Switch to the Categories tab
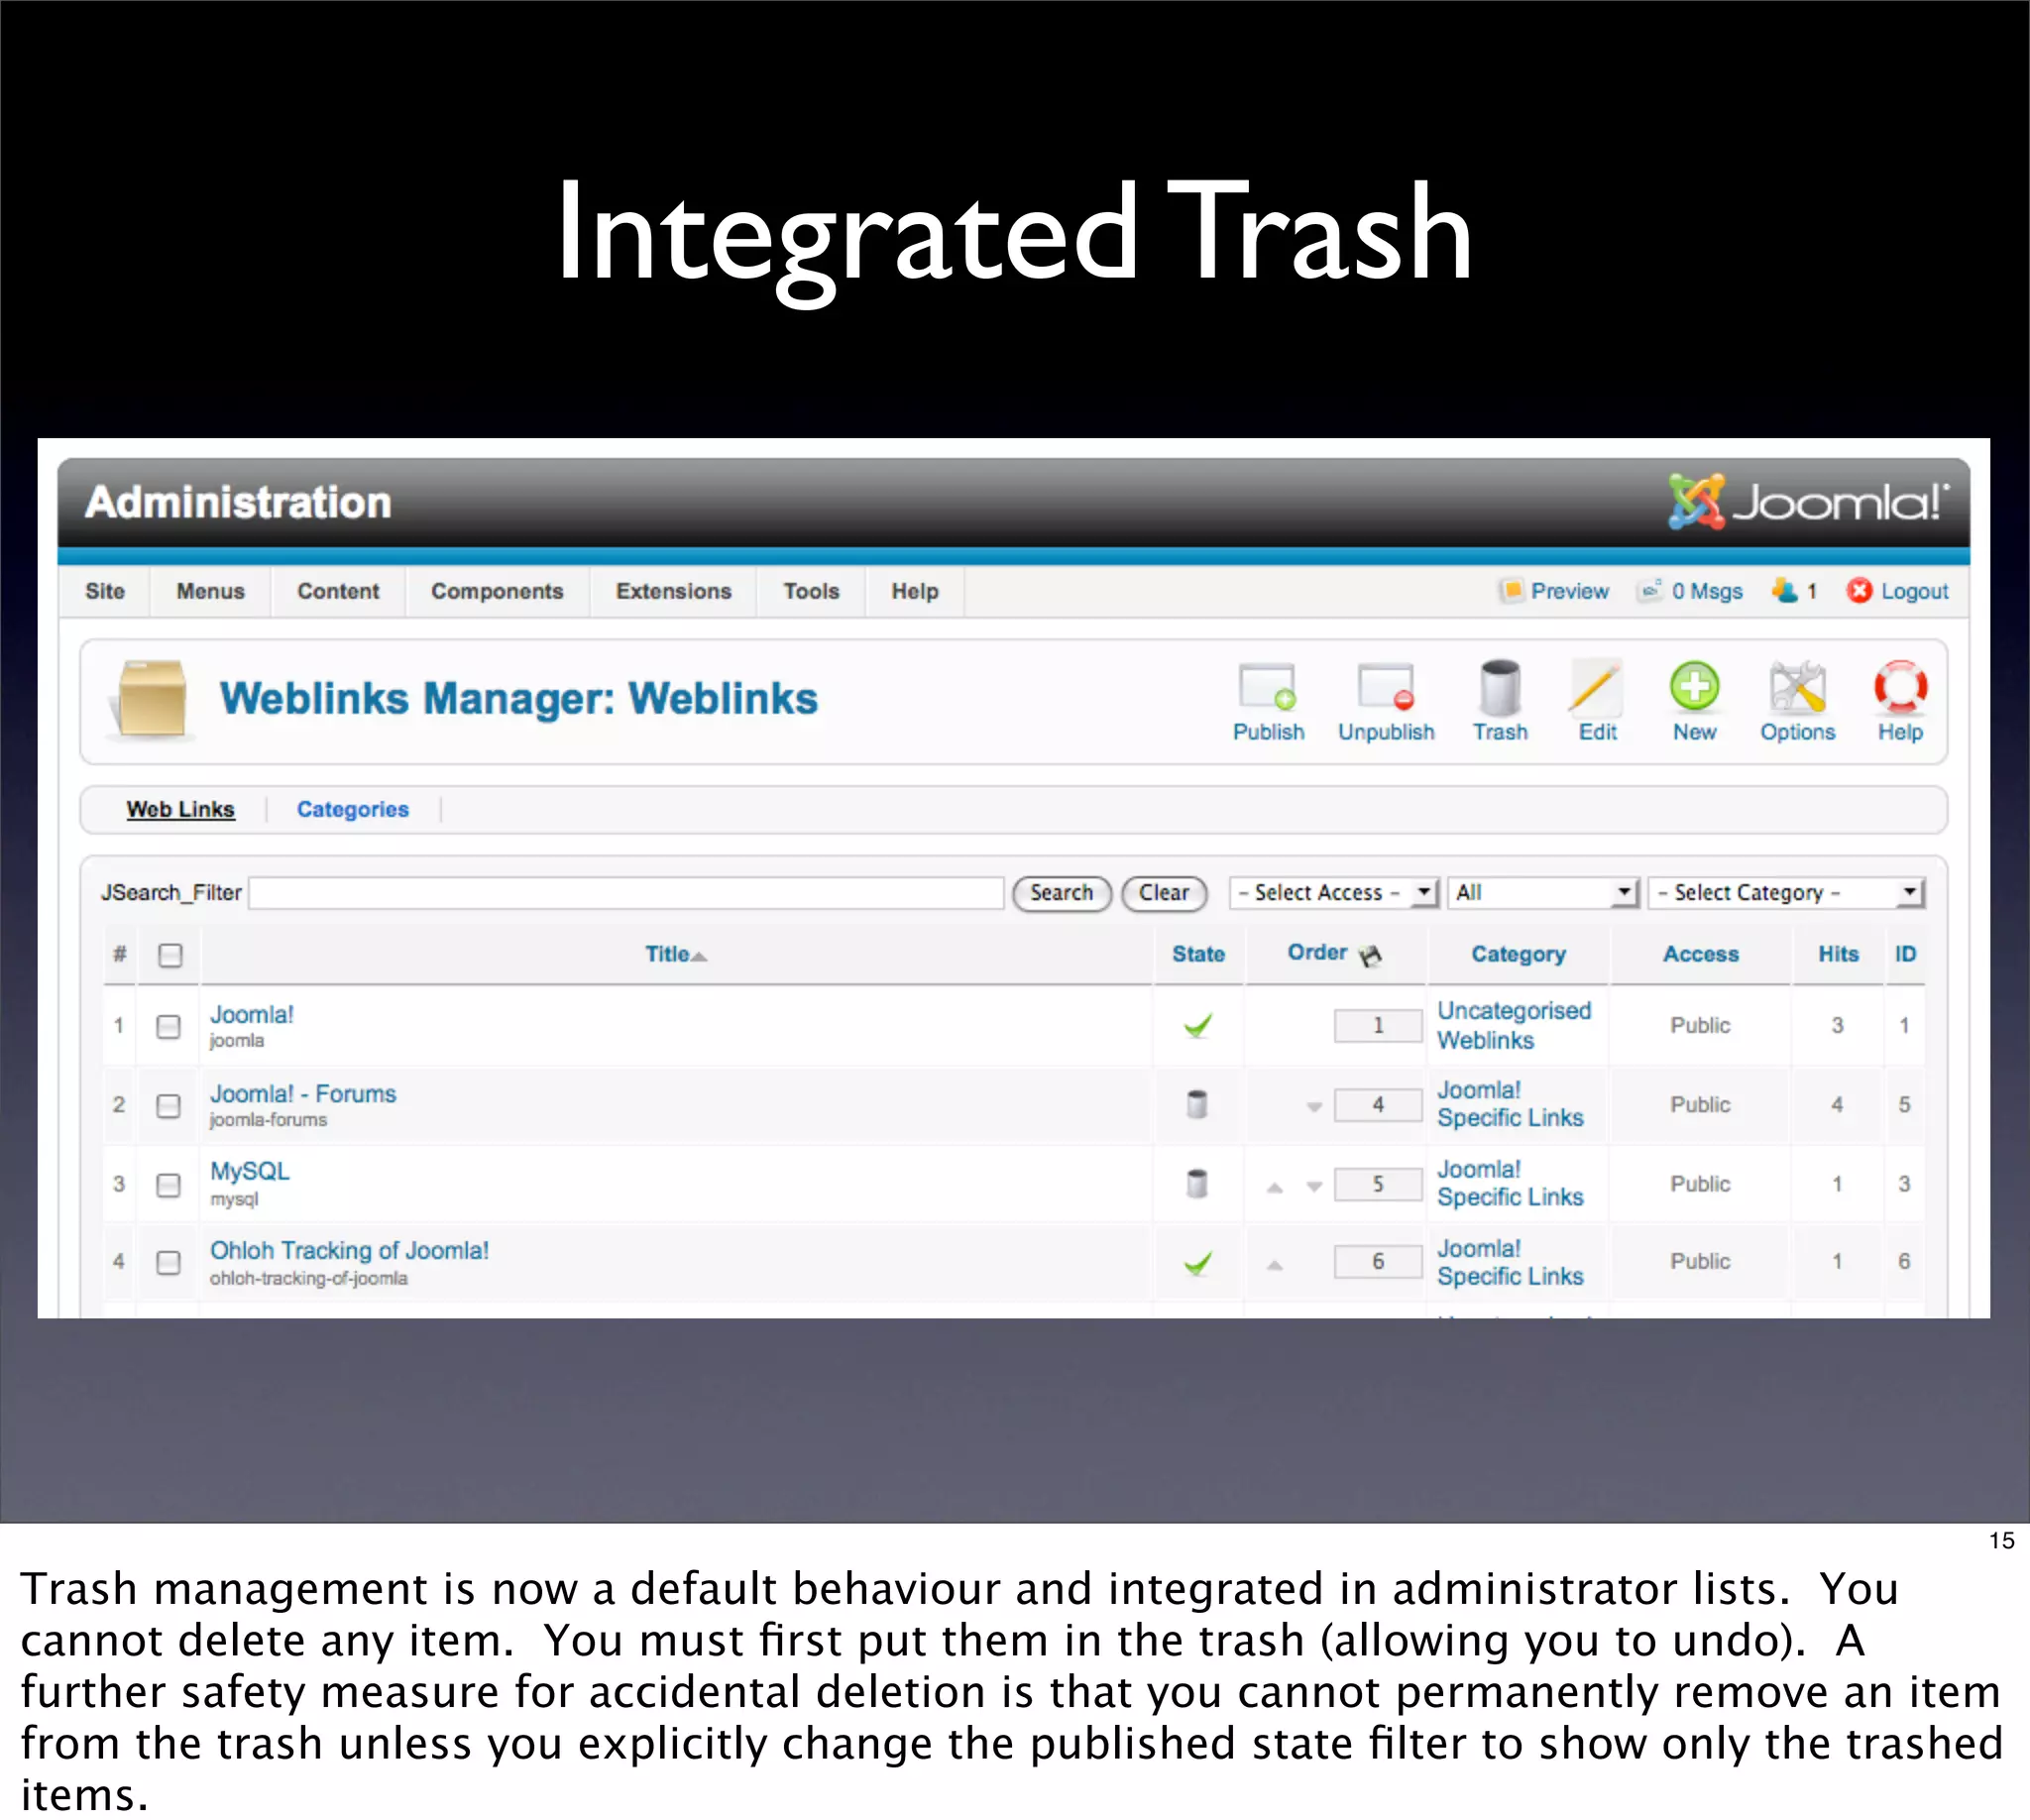 (352, 809)
